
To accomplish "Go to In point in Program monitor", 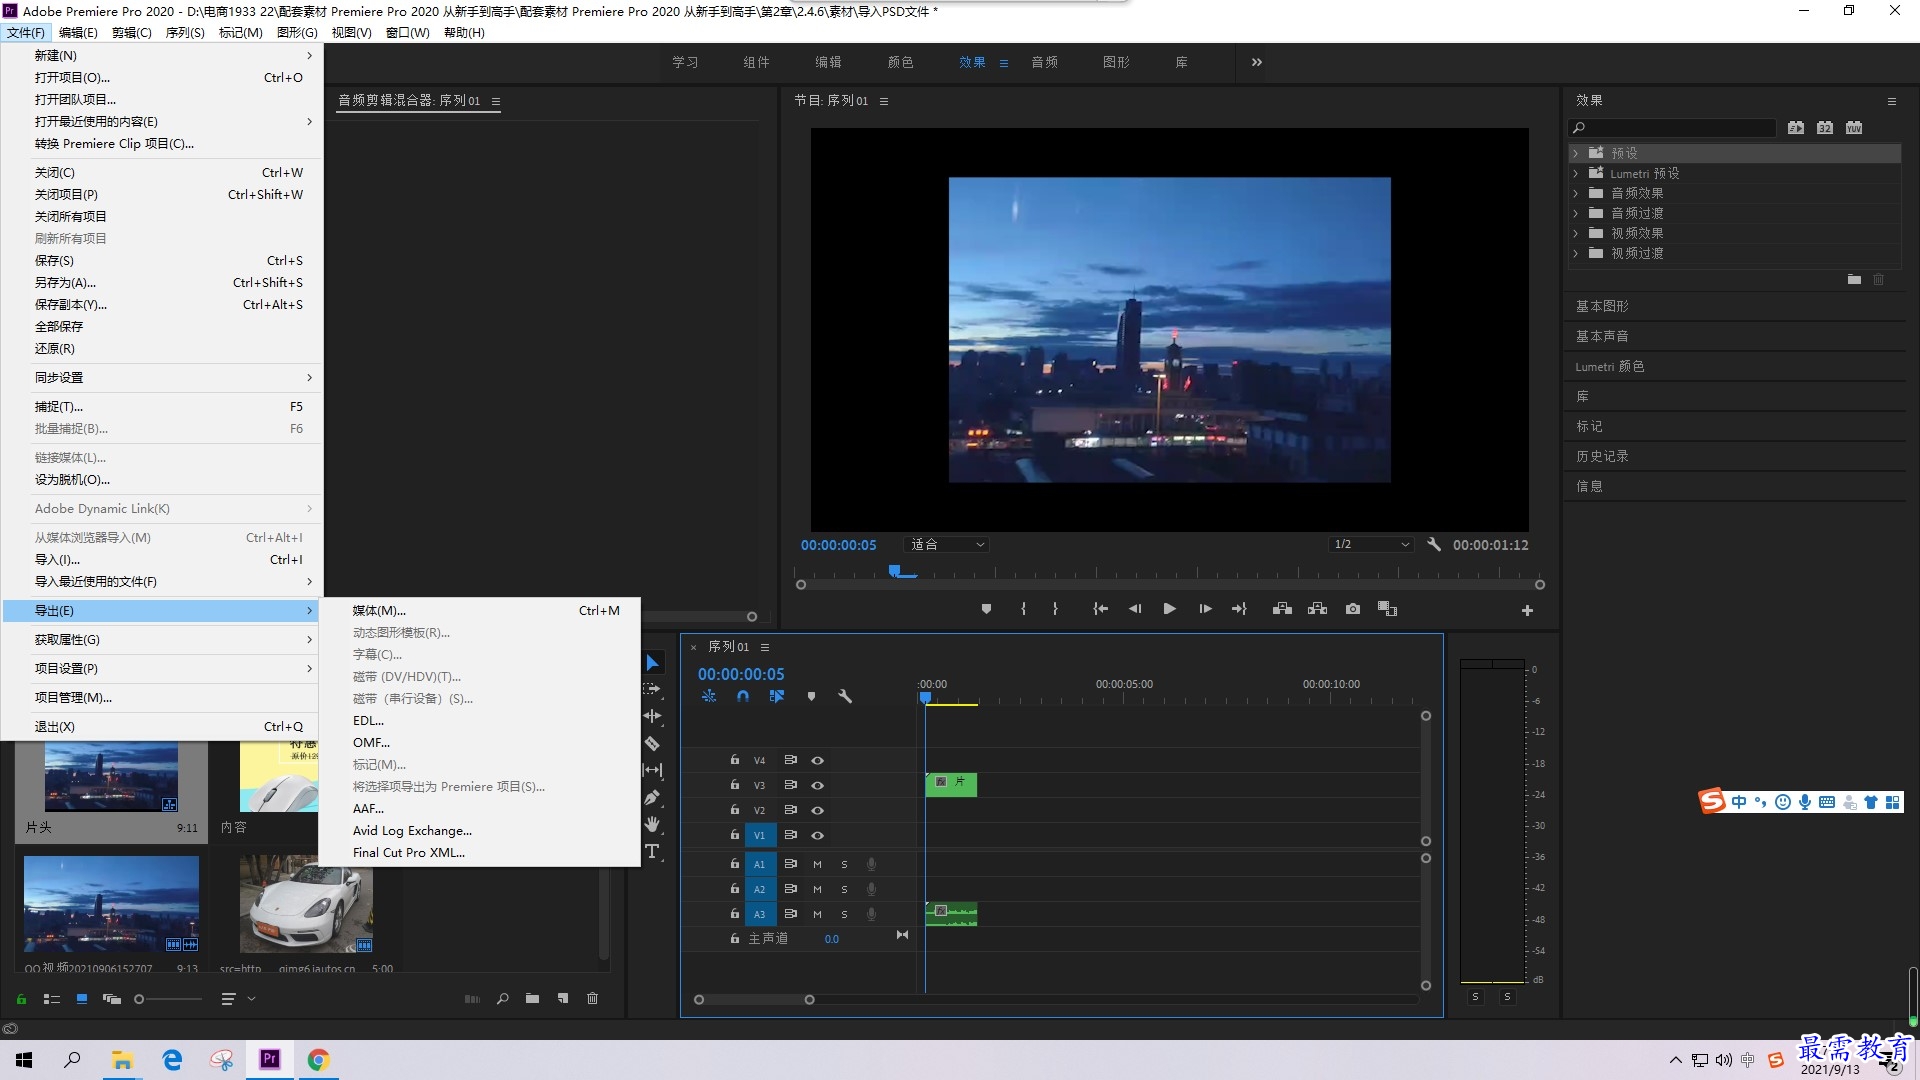I will tap(1100, 609).
